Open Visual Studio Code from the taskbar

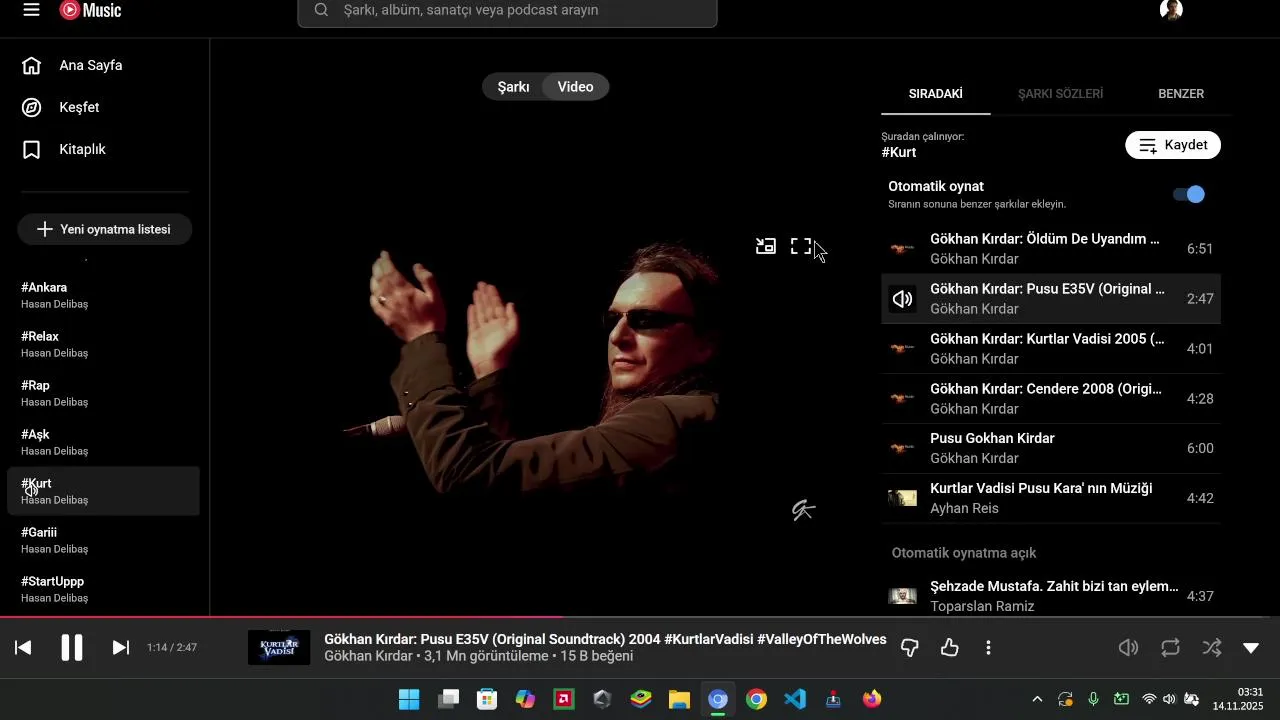click(x=795, y=699)
